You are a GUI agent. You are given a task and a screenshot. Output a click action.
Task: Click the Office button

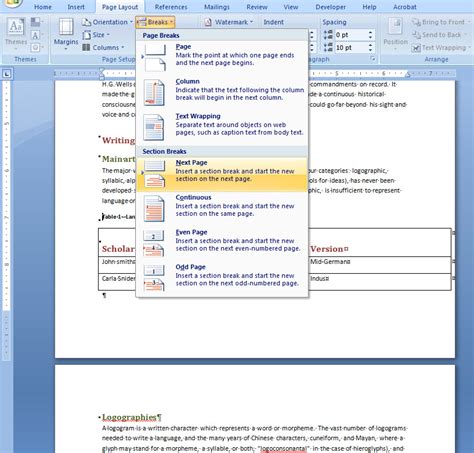13,3
